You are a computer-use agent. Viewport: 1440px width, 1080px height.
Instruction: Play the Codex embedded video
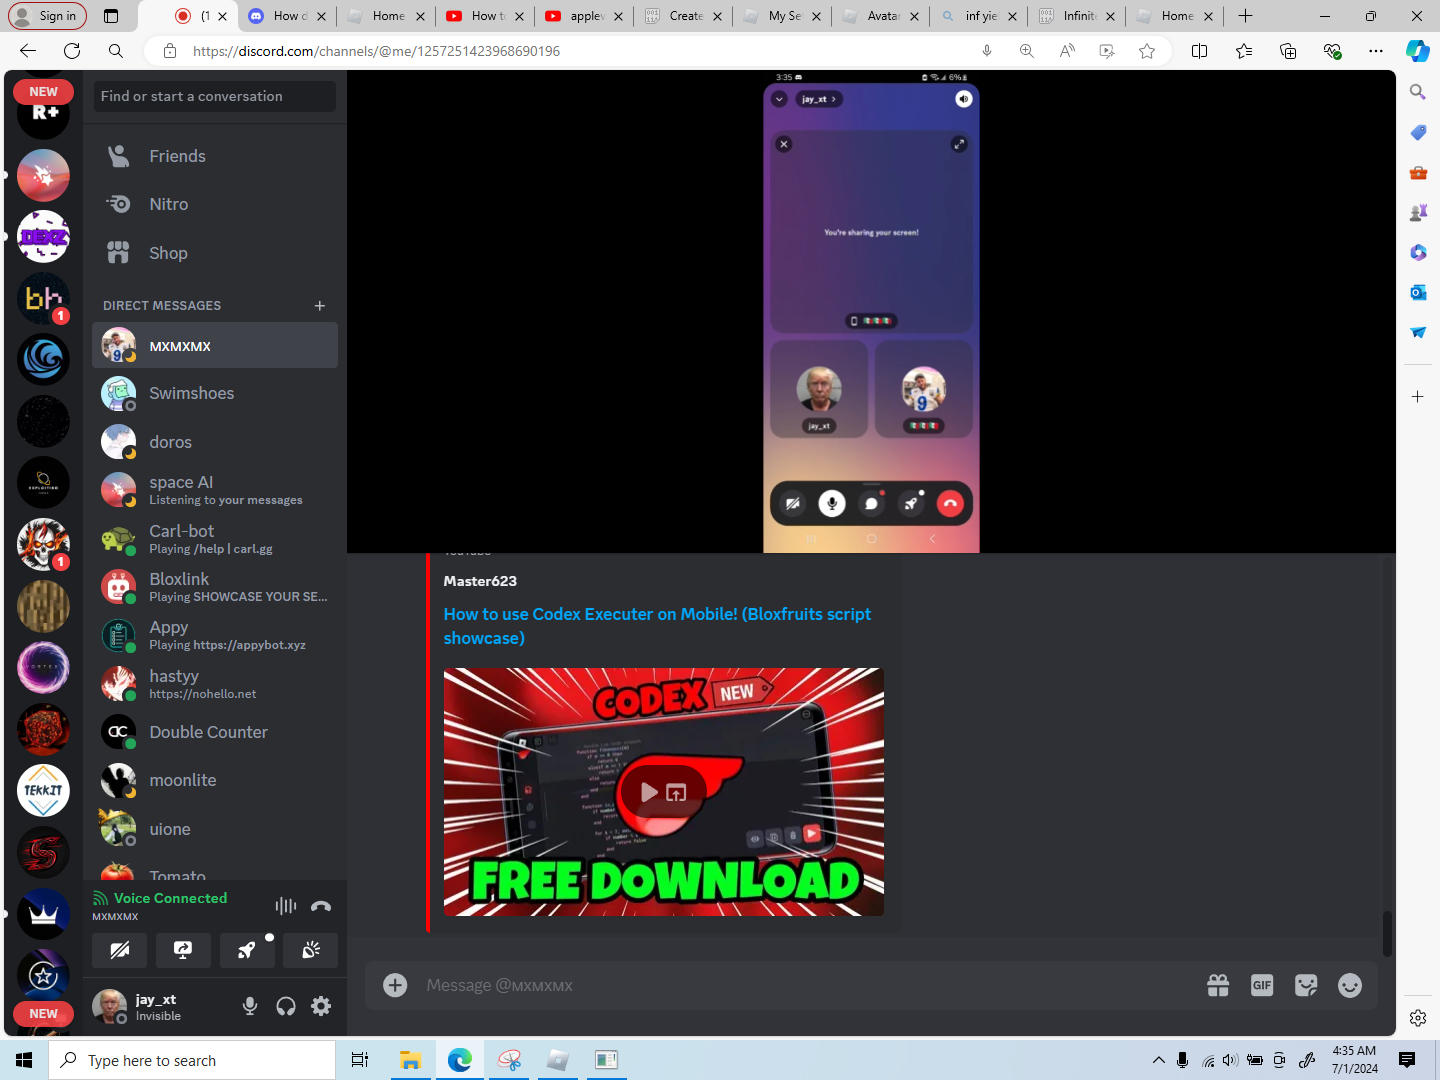(649, 792)
